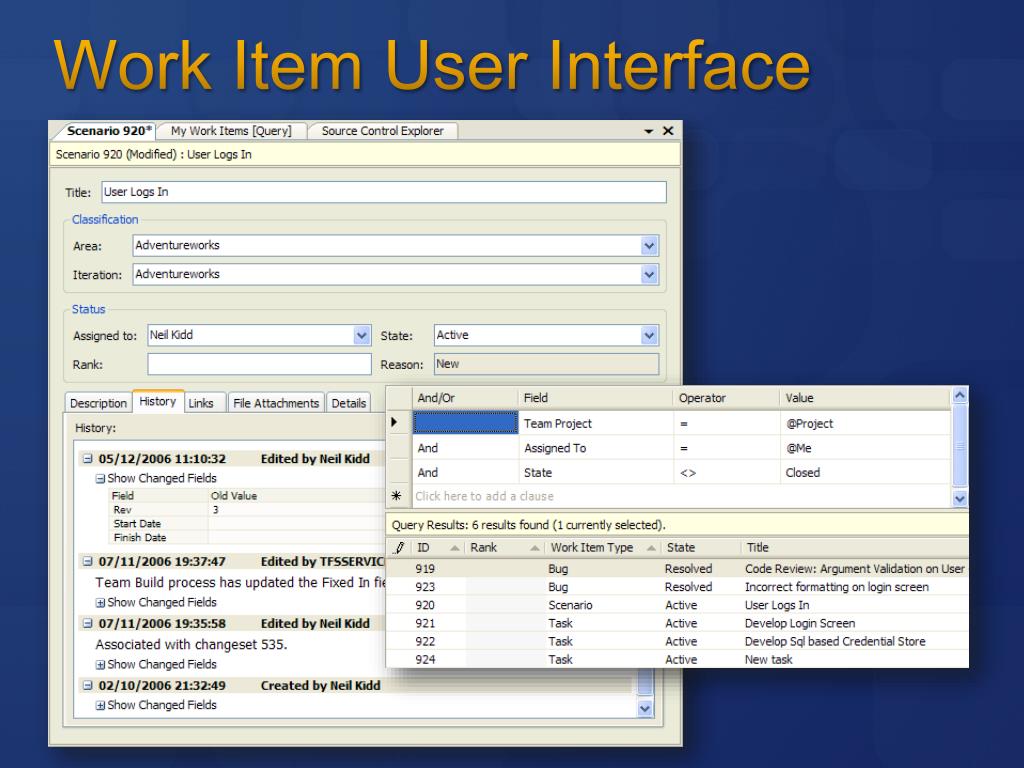Switch to the Links tab
The height and width of the screenshot is (768, 1024).
pyautogui.click(x=201, y=403)
